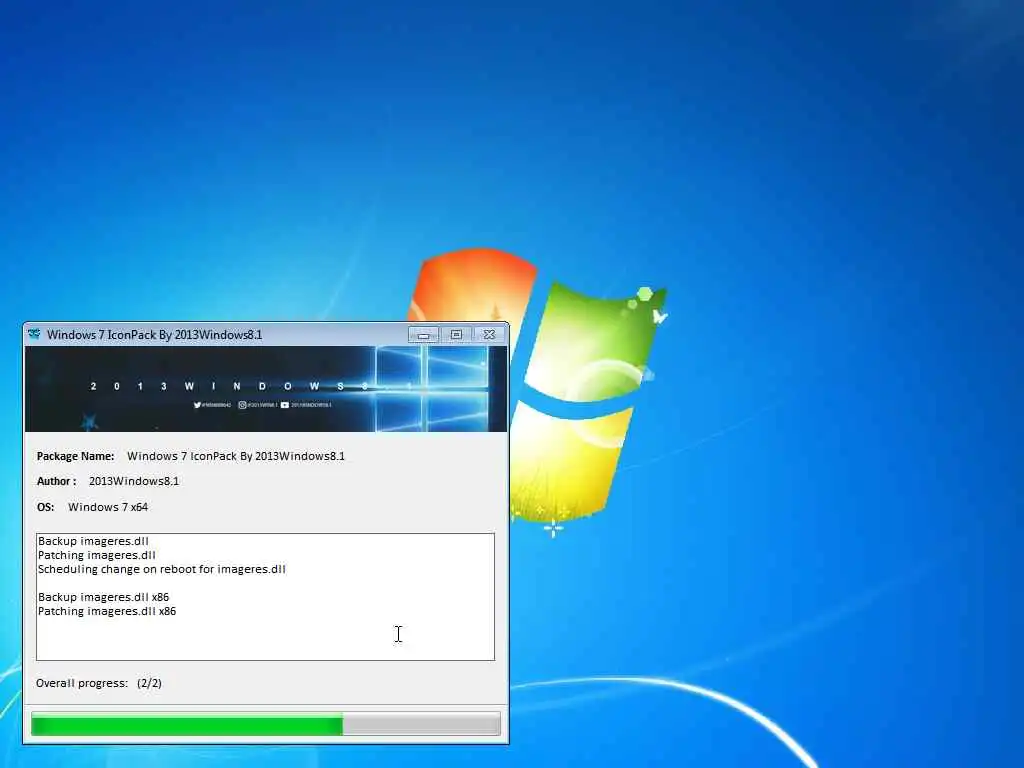This screenshot has height=768, width=1024.
Task: Maximize the IconPack installer window
Action: pos(456,334)
